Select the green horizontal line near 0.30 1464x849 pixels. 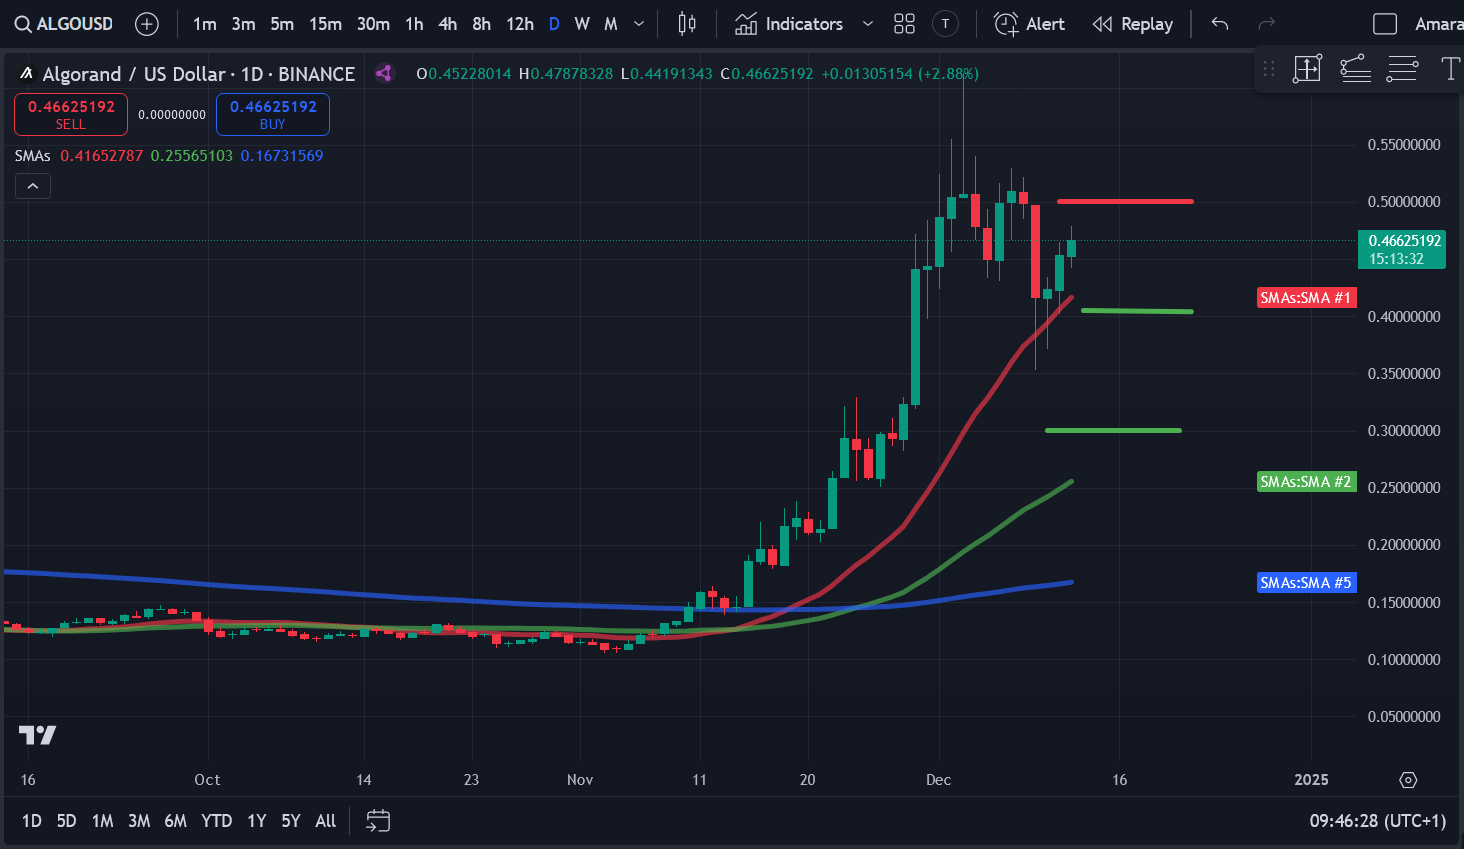click(1113, 430)
